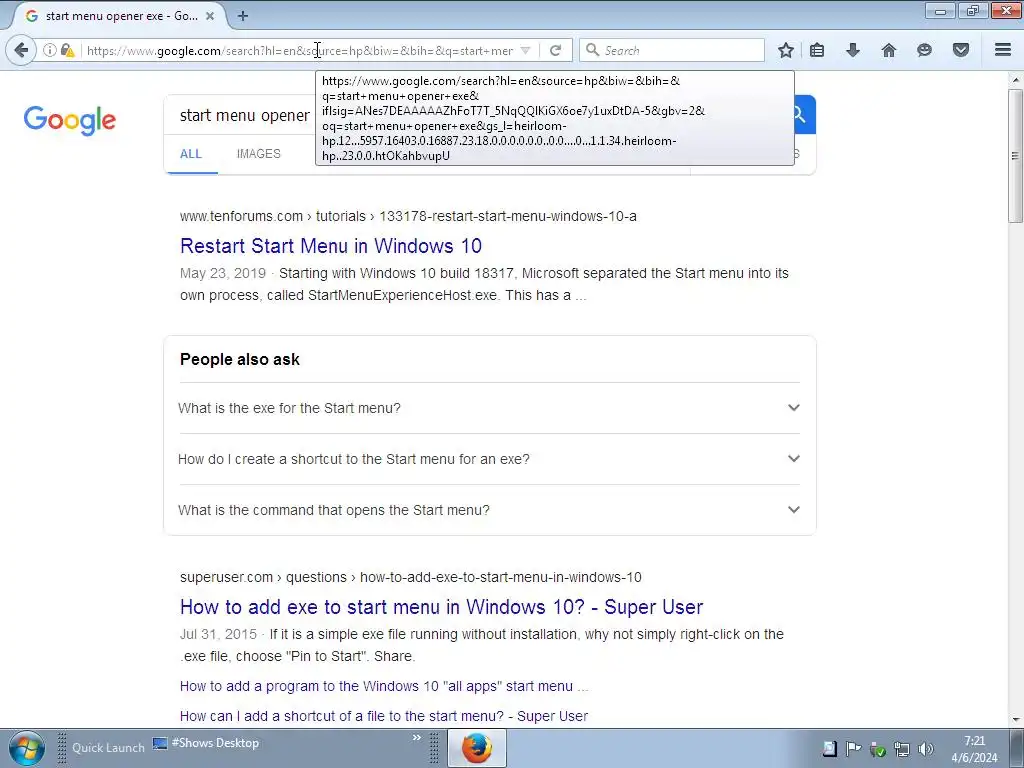Click the padlock warning icon in address bar
Viewport: 1024px width, 768px height.
click(67, 50)
